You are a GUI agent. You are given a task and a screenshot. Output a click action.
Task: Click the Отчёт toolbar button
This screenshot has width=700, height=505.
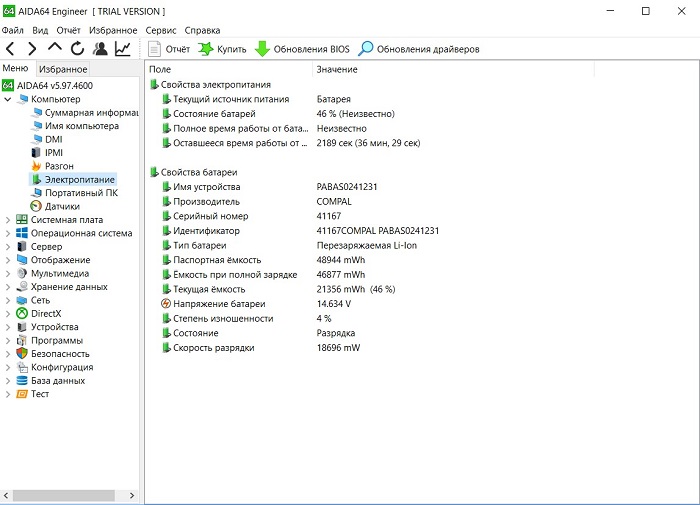pyautogui.click(x=169, y=49)
